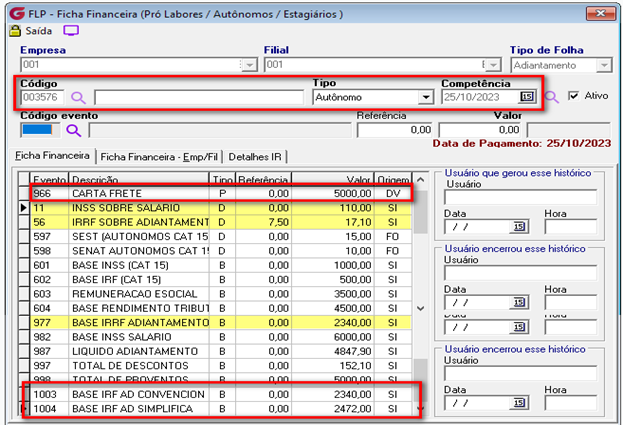The height and width of the screenshot is (425, 623).
Task: Select the INSS SOBRE SALARIO row
Action: click(221, 208)
